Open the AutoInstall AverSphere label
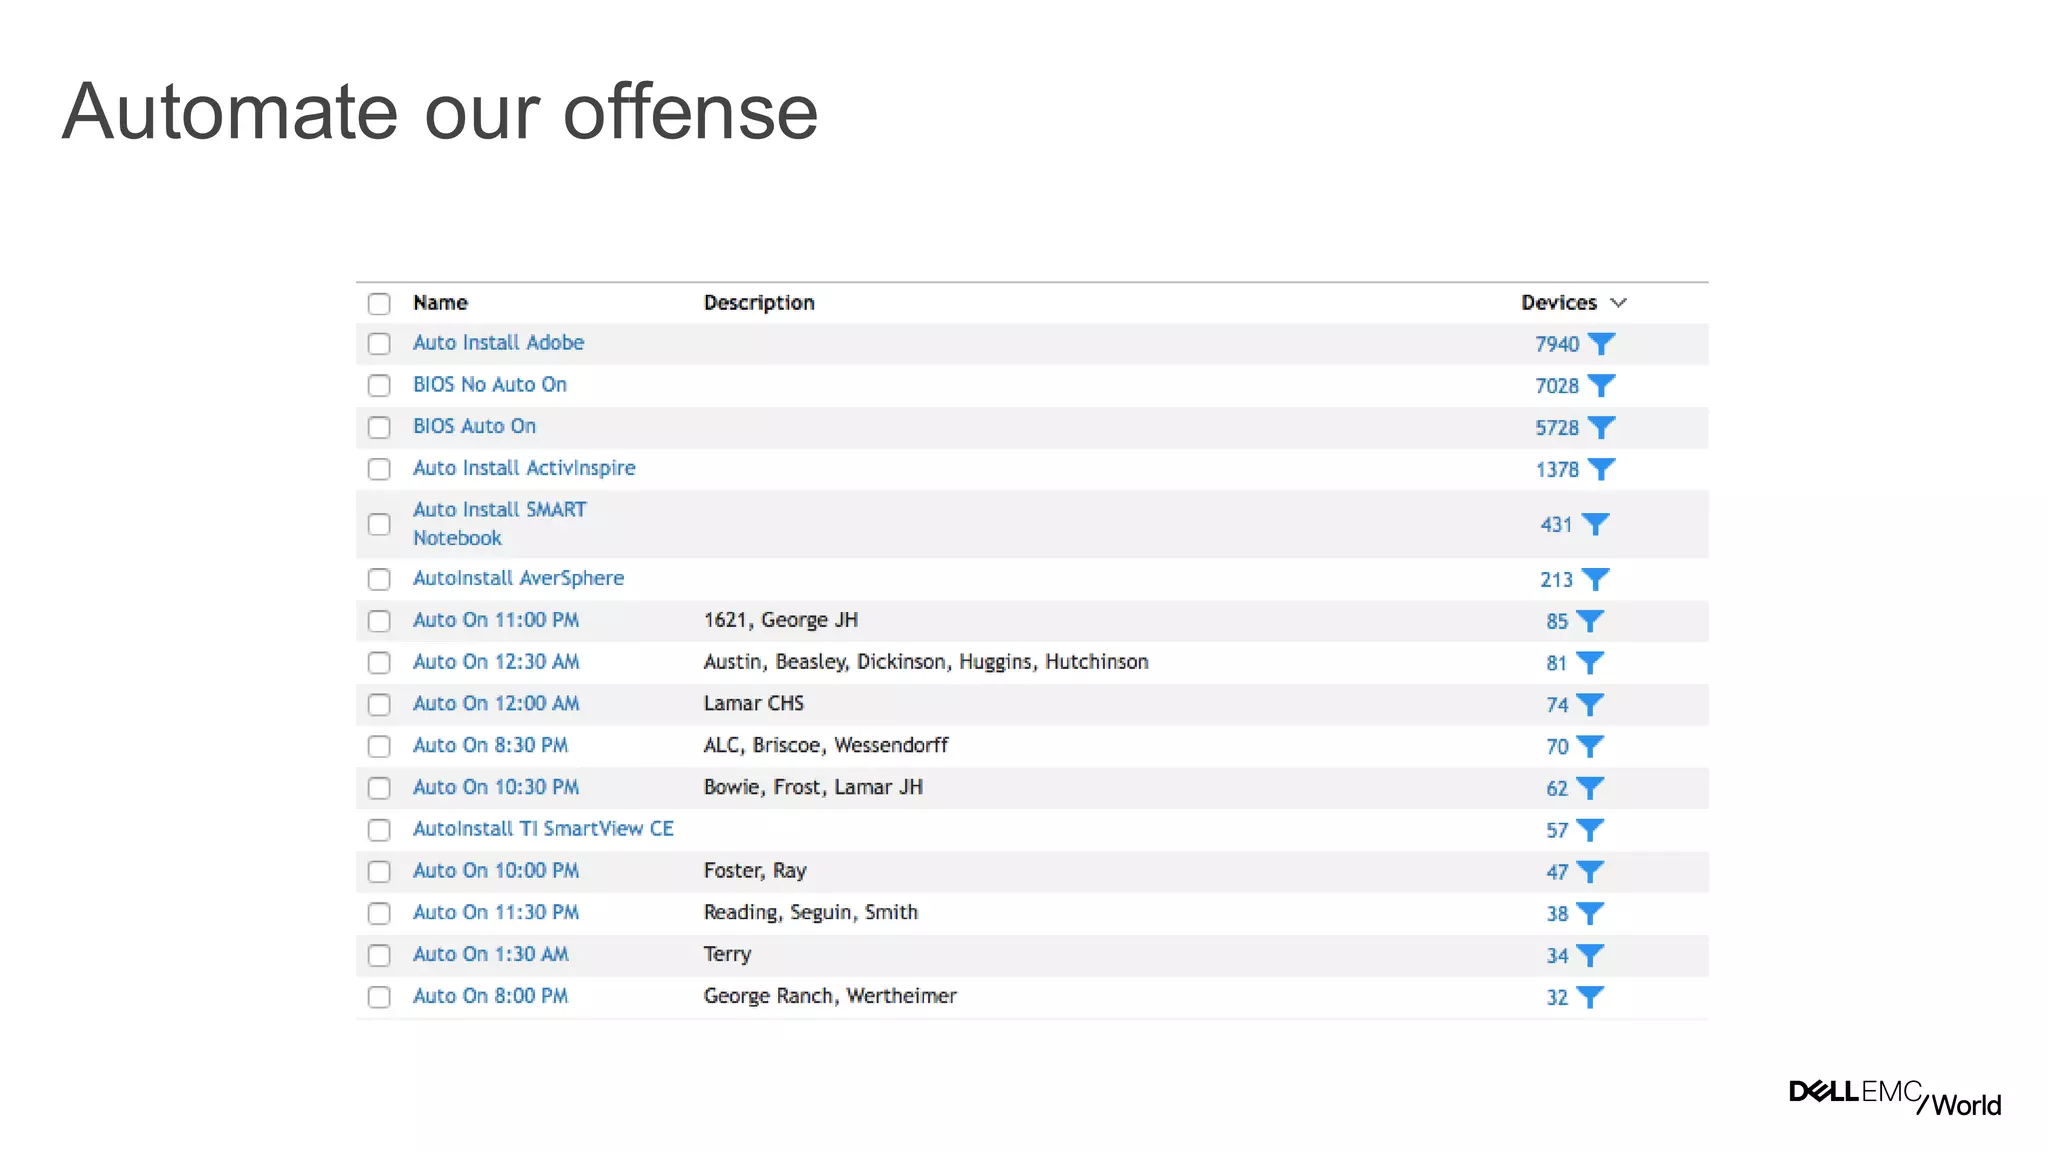 click(518, 579)
